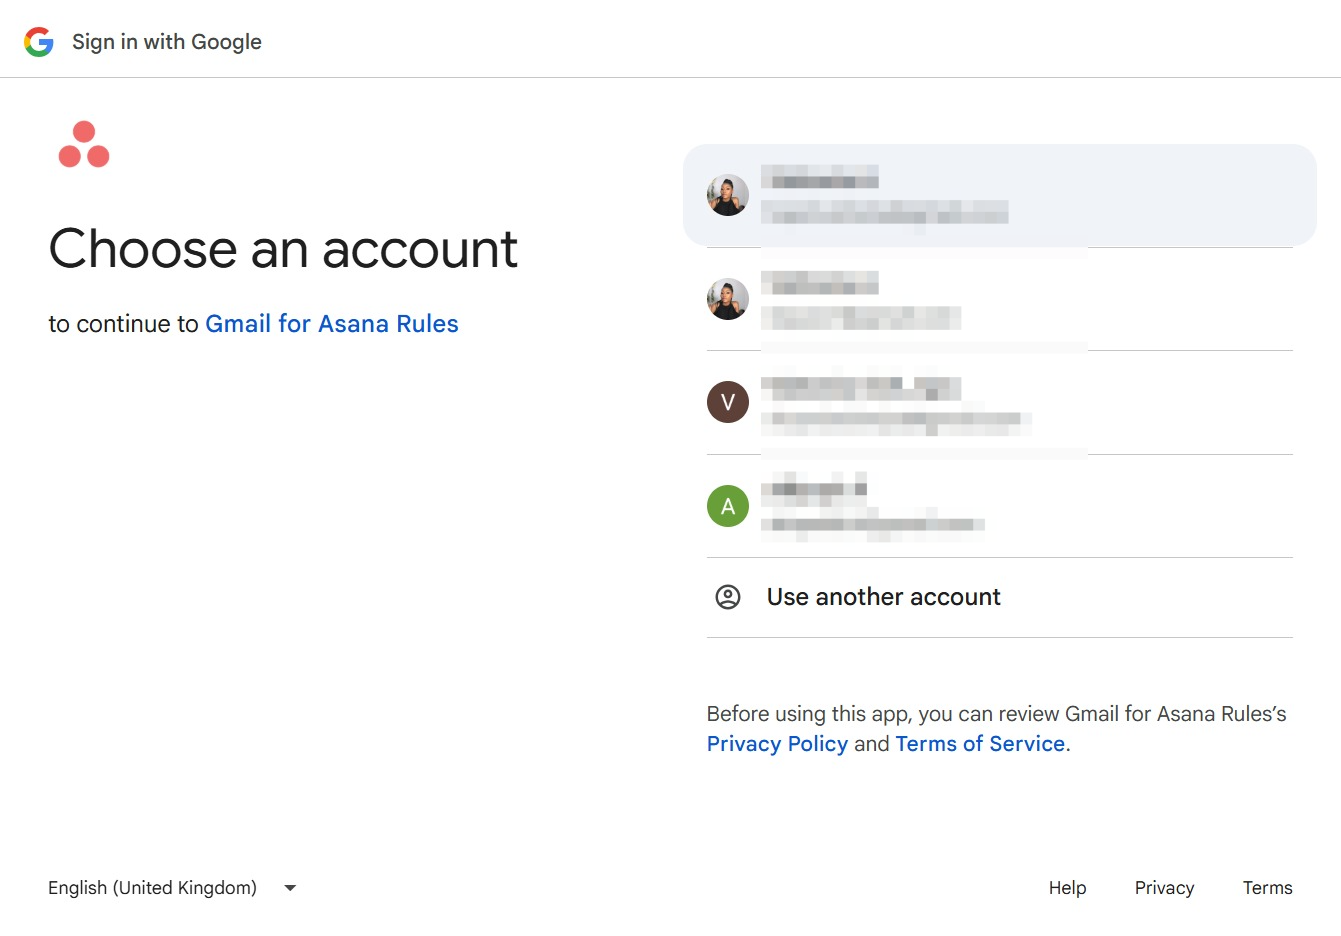The height and width of the screenshot is (936, 1341).
Task: Click the Sign in with Google header text
Action: 167,42
